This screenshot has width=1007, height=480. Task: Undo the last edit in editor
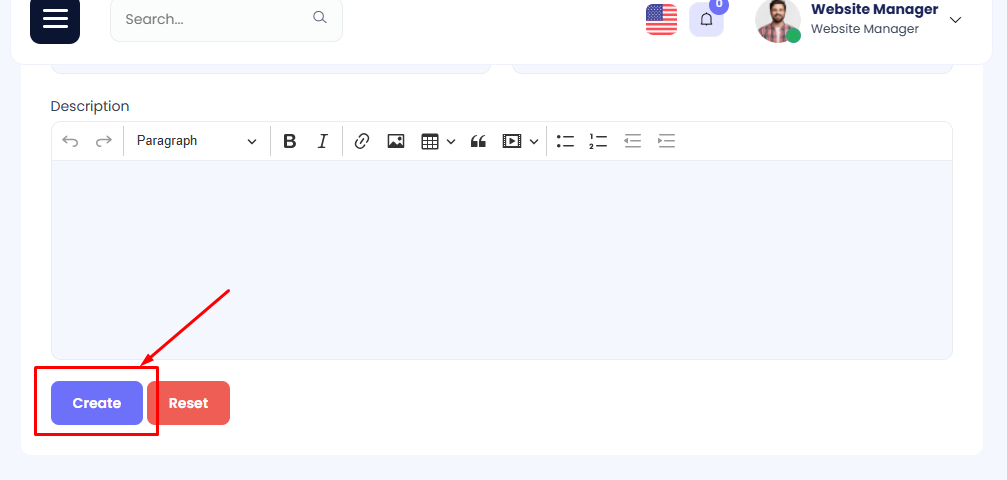click(70, 141)
